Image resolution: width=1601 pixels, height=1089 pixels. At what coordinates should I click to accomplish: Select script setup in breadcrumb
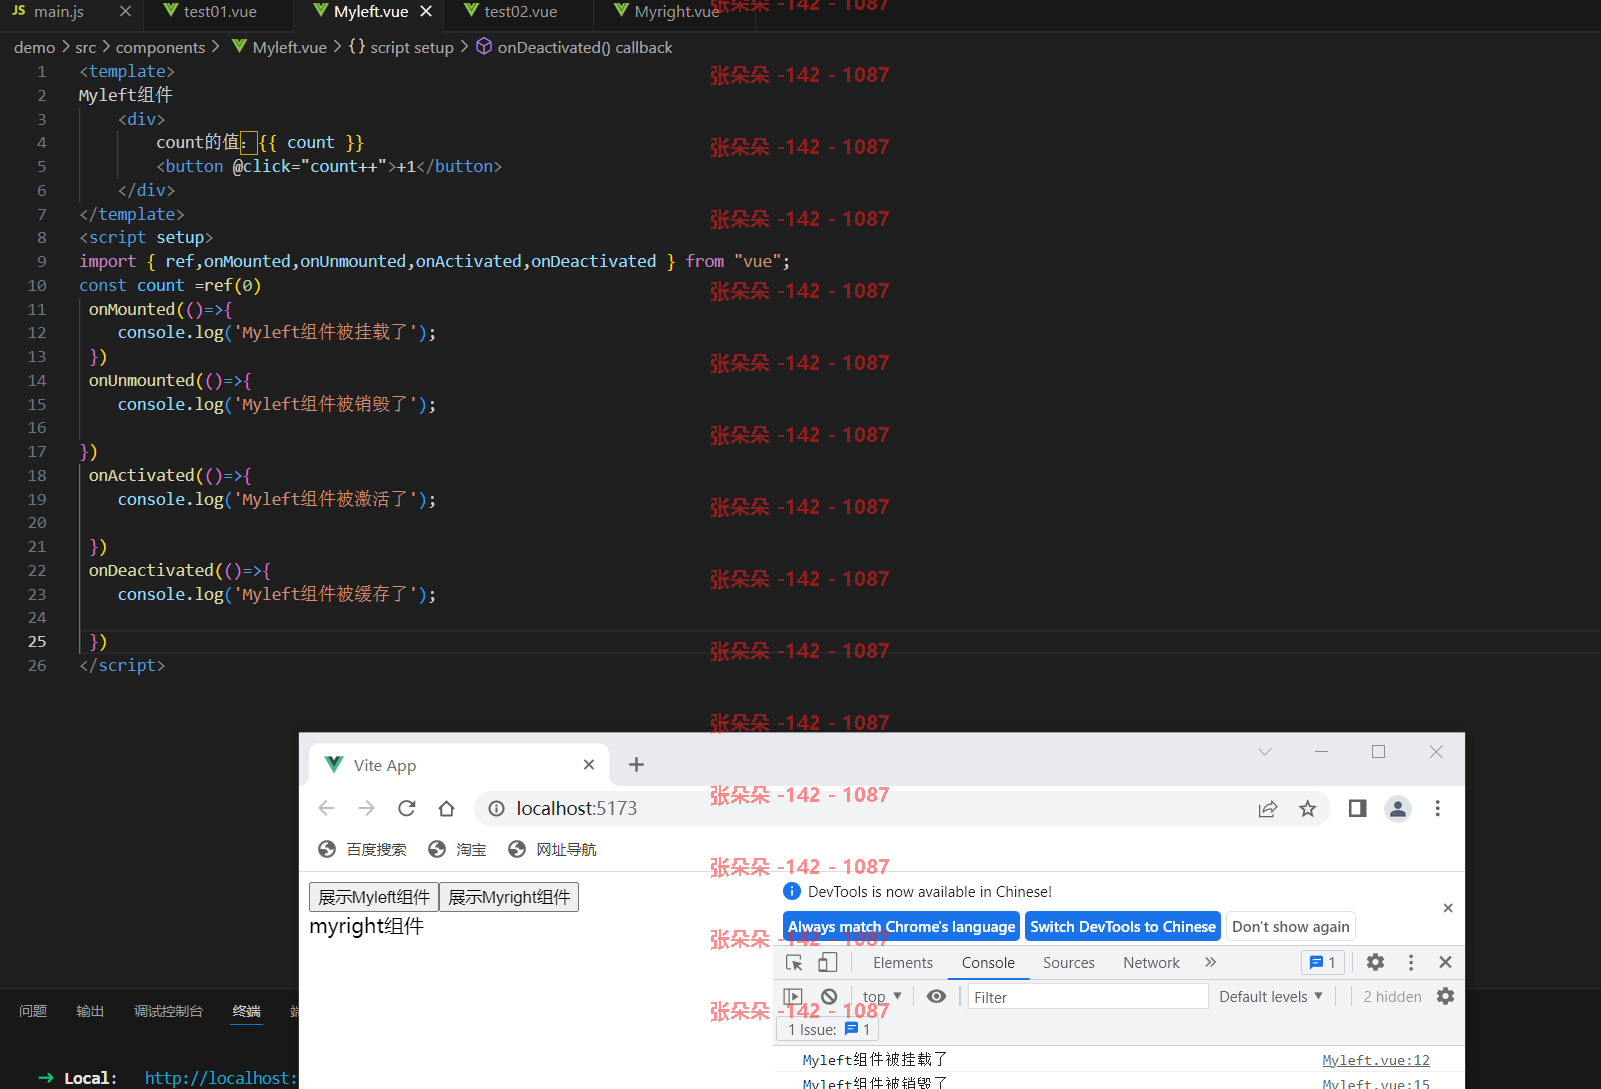pyautogui.click(x=401, y=47)
